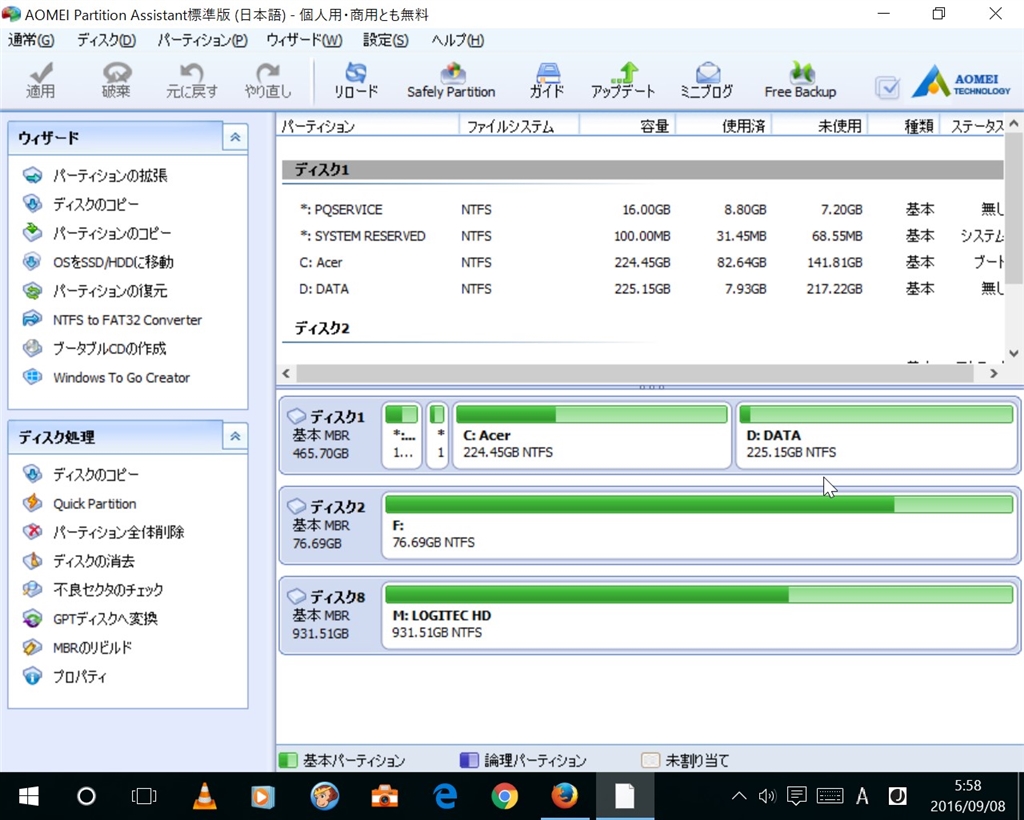
Task: Click the volume speaker tray icon
Action: pos(767,796)
